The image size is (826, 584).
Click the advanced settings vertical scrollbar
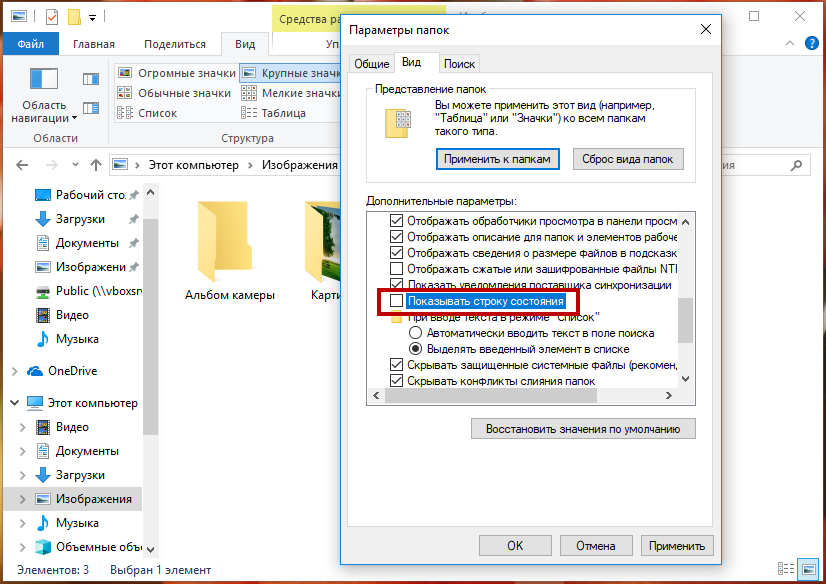(x=686, y=320)
